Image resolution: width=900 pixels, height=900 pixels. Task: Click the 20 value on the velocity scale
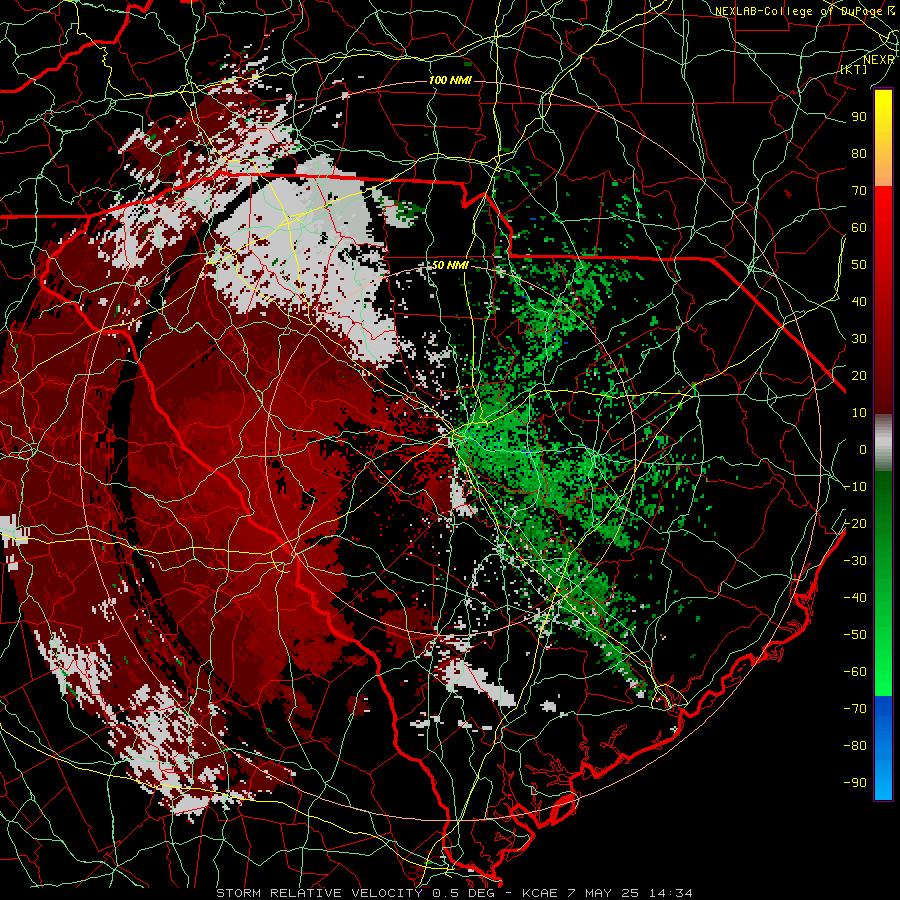coord(859,375)
